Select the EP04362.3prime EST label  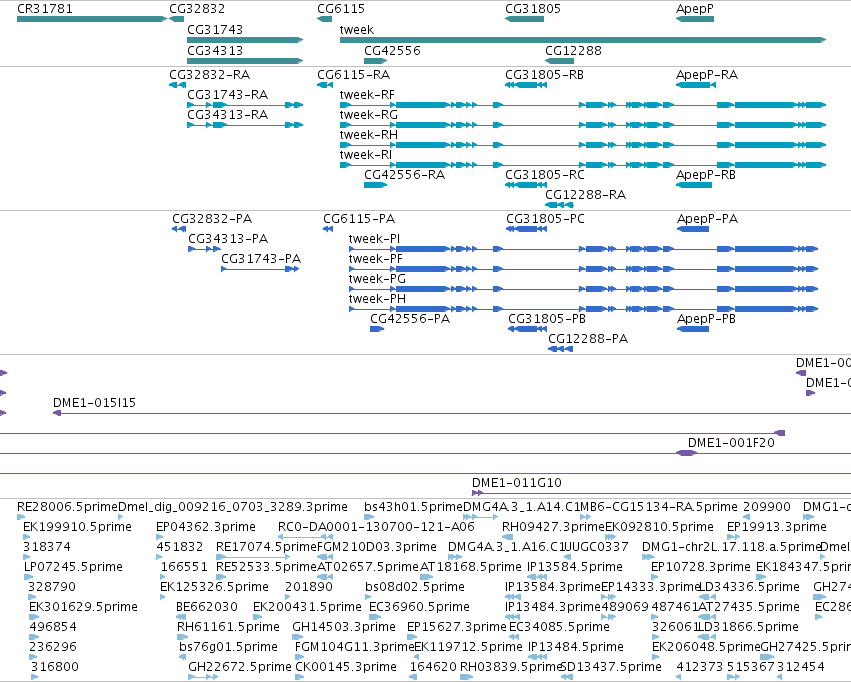(206, 527)
